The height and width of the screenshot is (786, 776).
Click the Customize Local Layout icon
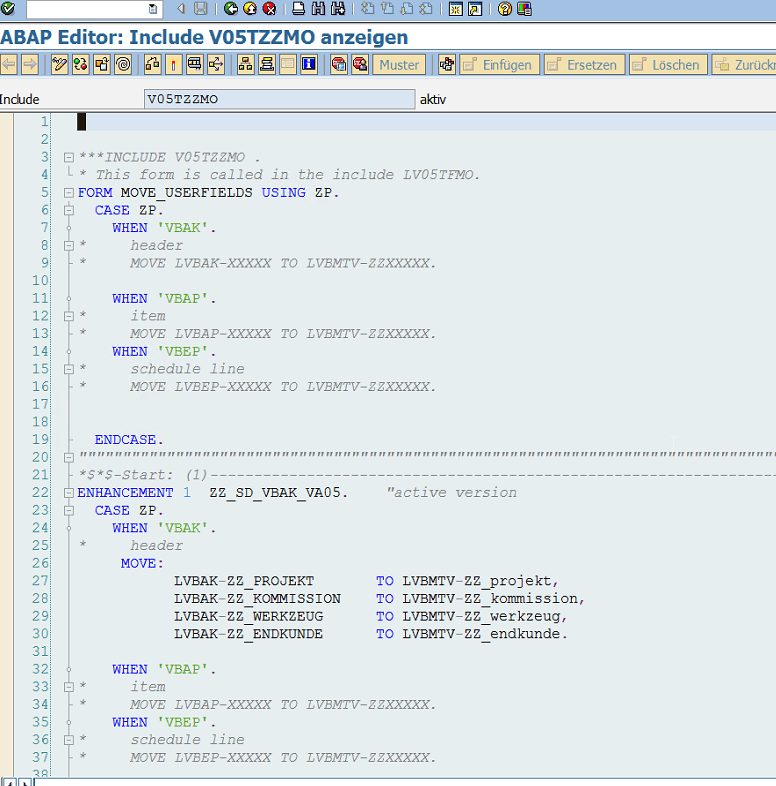(x=524, y=9)
